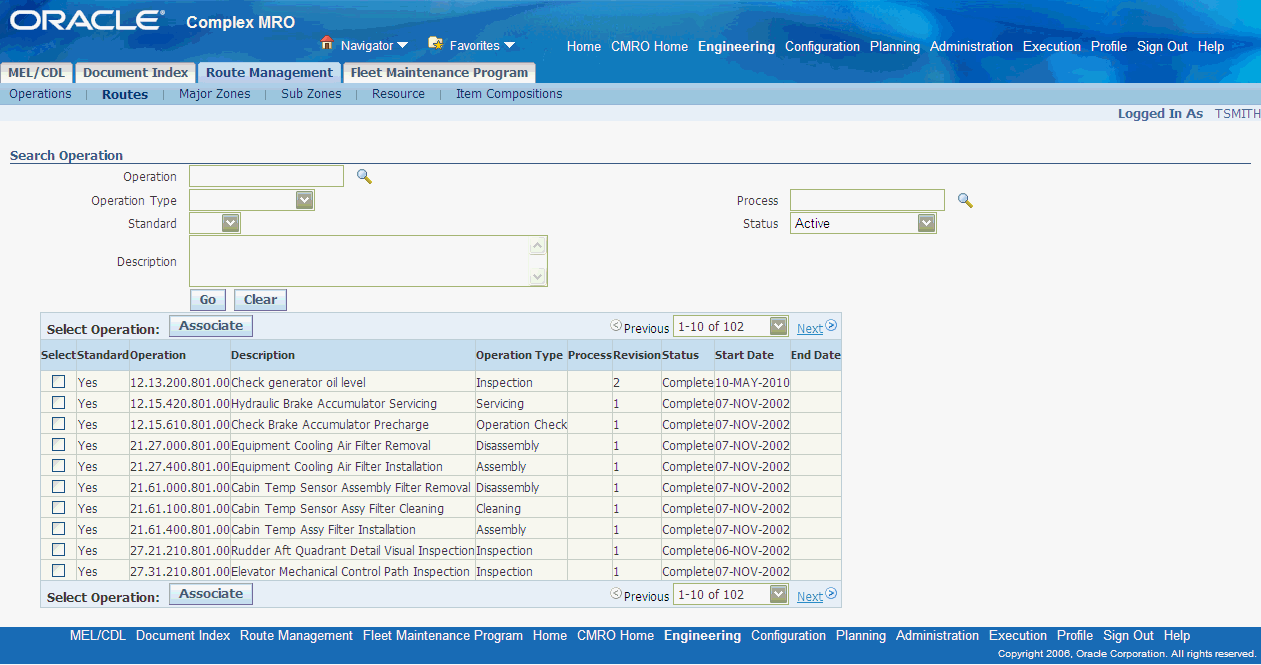Image resolution: width=1261 pixels, height=665 pixels.
Task: Click the Process field search magnifier
Action: 965,200
